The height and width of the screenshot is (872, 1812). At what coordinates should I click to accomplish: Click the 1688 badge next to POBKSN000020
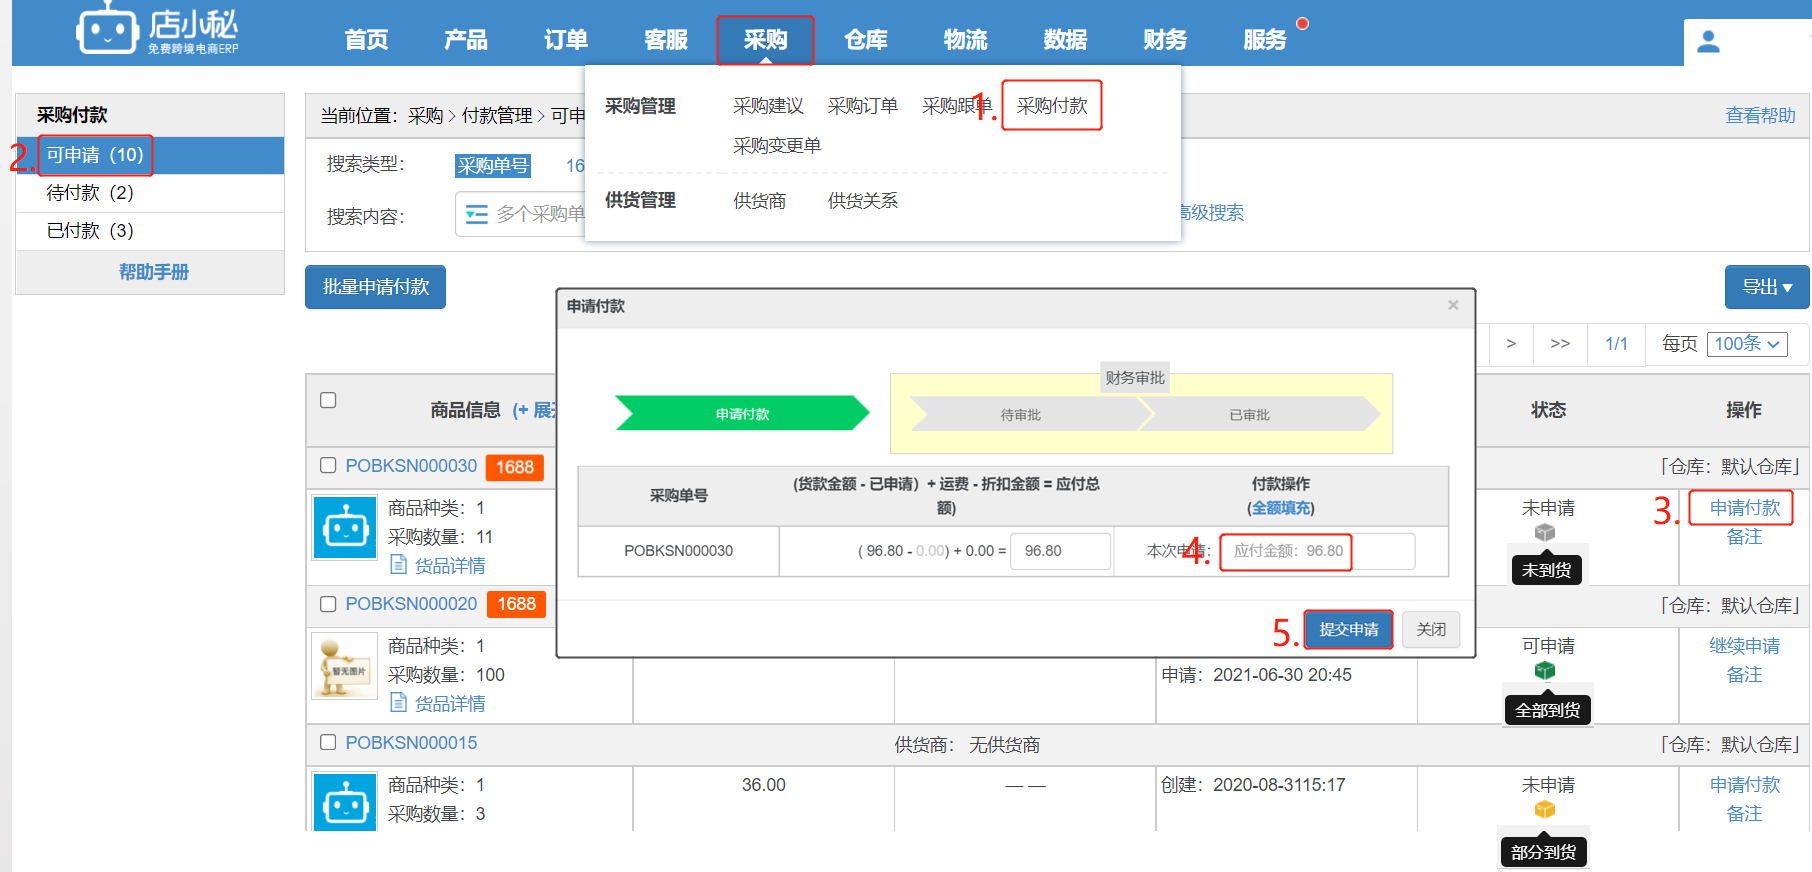click(x=516, y=604)
